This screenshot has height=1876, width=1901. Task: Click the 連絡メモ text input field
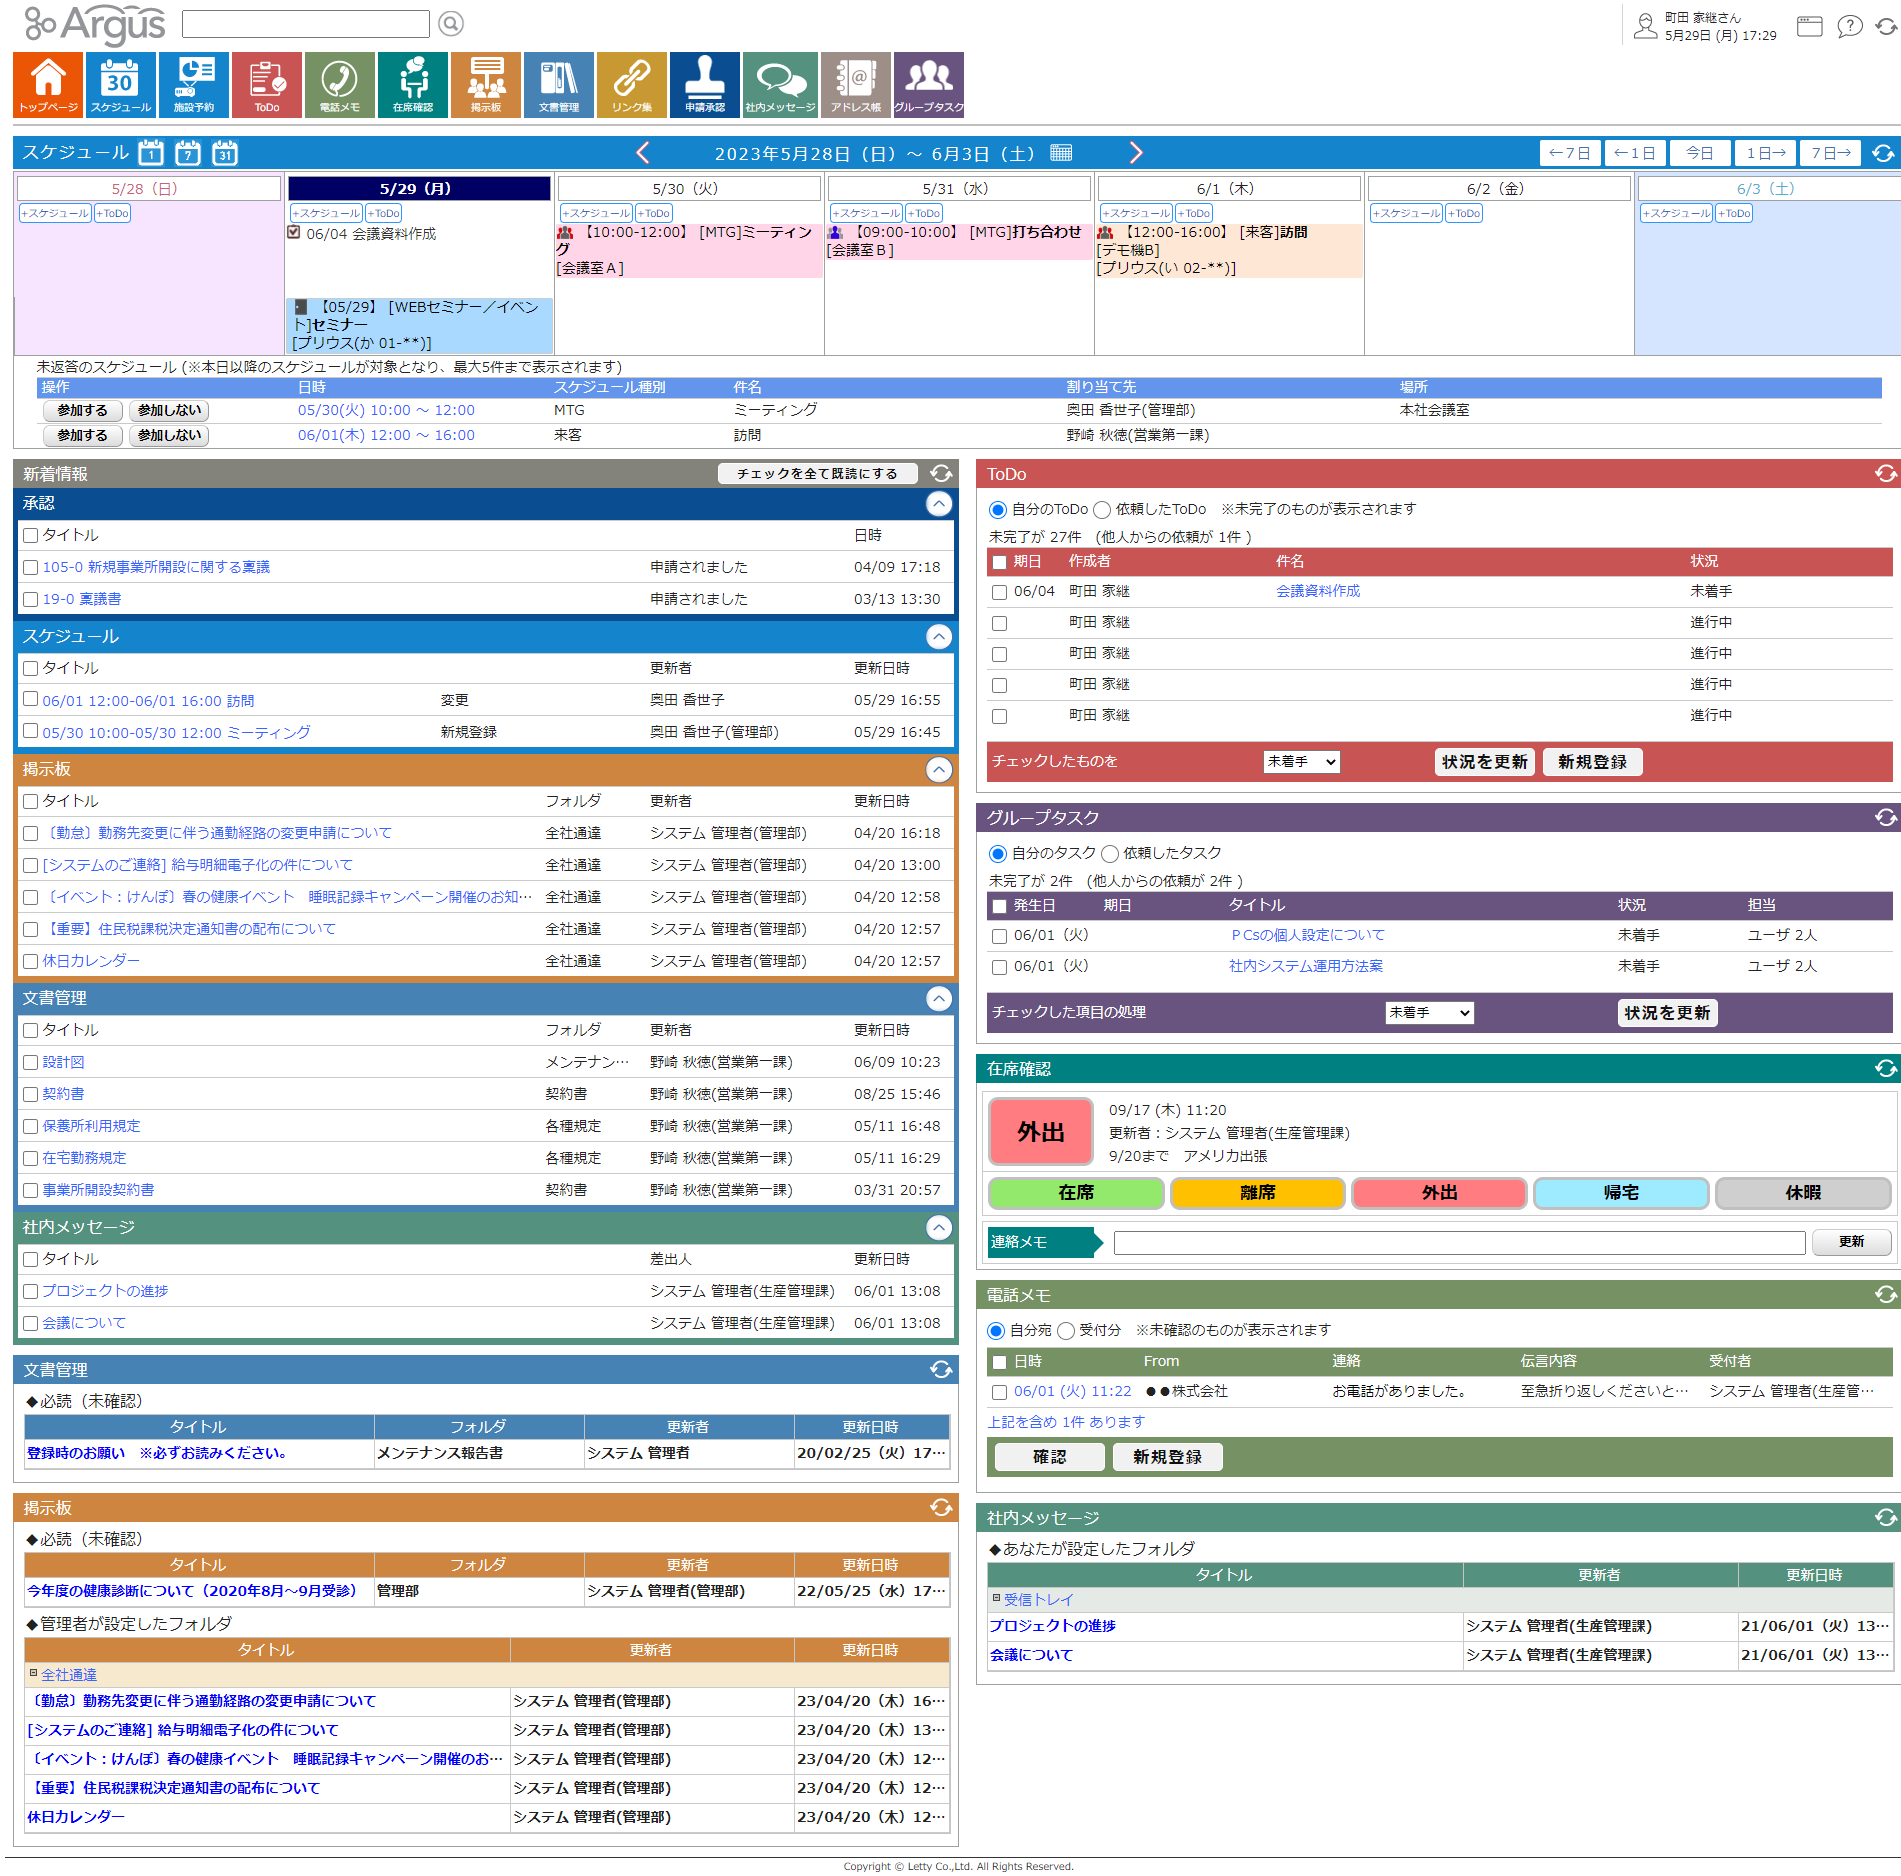1458,1242
